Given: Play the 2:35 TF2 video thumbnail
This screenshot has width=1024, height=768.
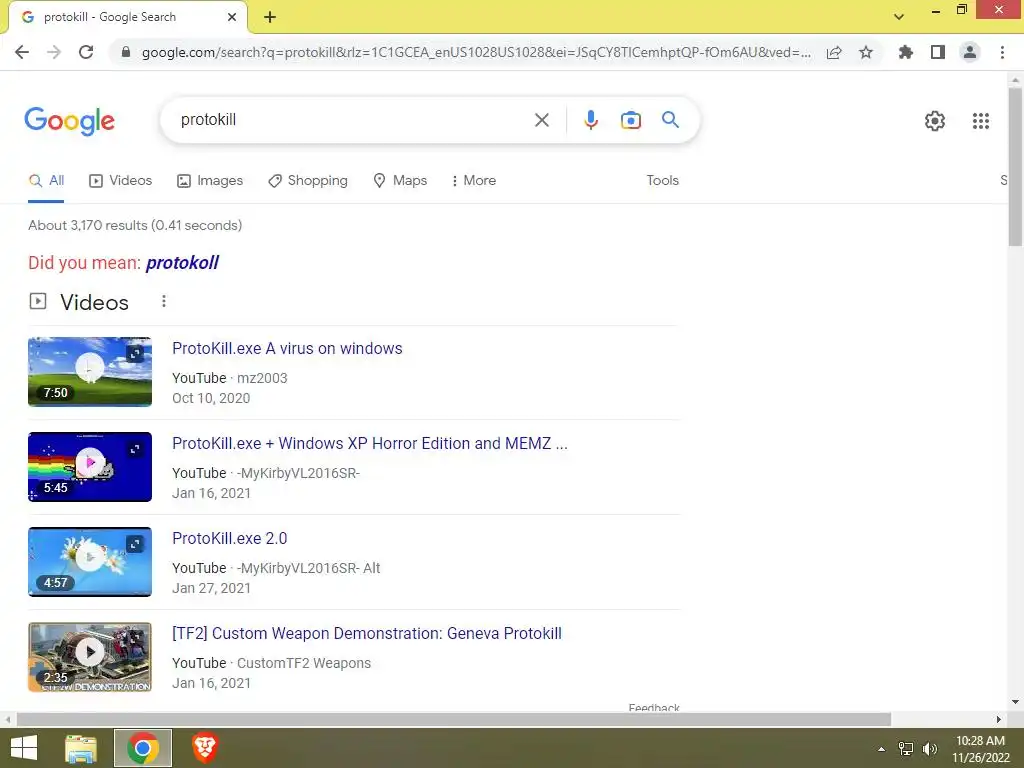Looking at the screenshot, I should click(x=90, y=657).
